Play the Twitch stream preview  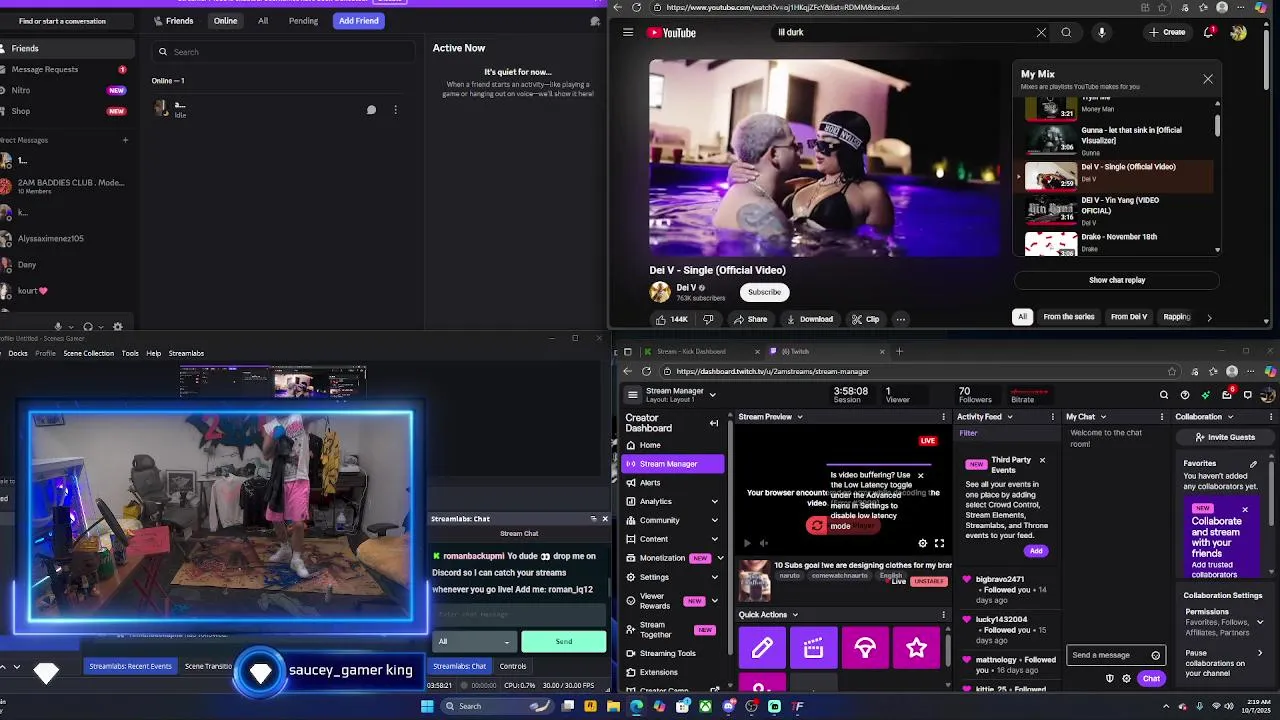click(747, 543)
